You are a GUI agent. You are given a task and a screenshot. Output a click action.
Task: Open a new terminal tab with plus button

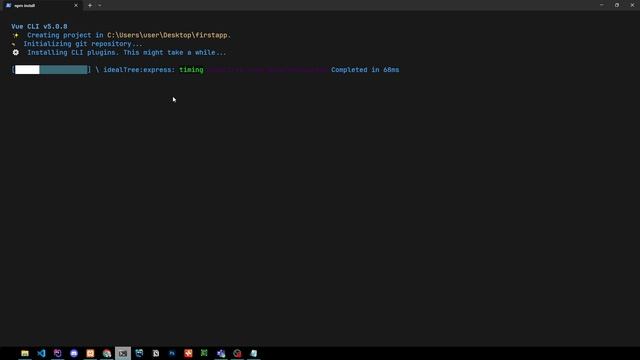90,5
